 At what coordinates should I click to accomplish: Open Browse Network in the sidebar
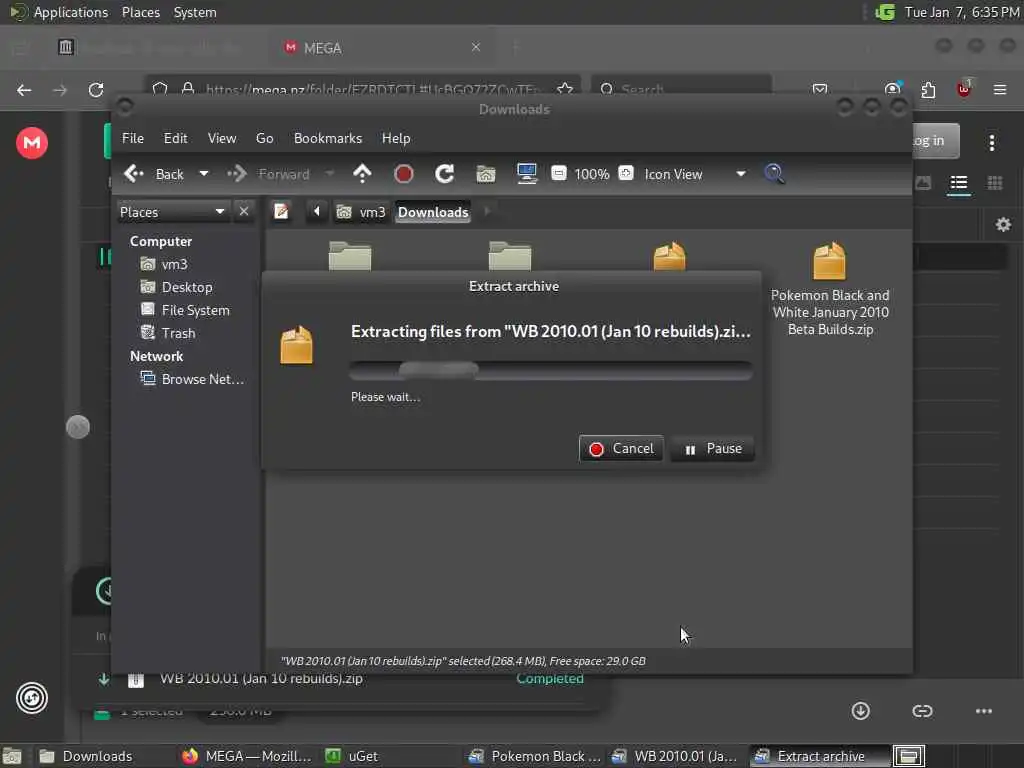tap(193, 379)
